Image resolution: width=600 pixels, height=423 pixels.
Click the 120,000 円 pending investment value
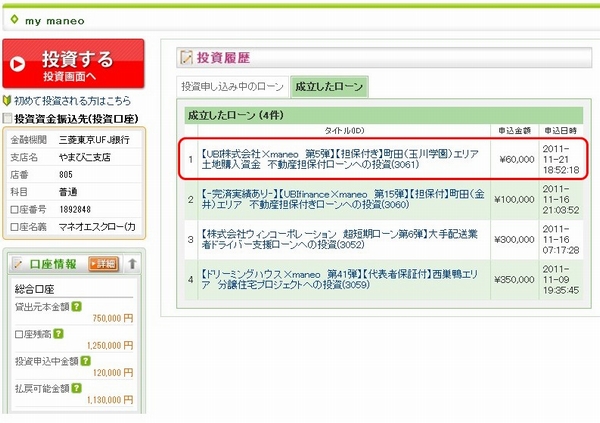[113, 372]
